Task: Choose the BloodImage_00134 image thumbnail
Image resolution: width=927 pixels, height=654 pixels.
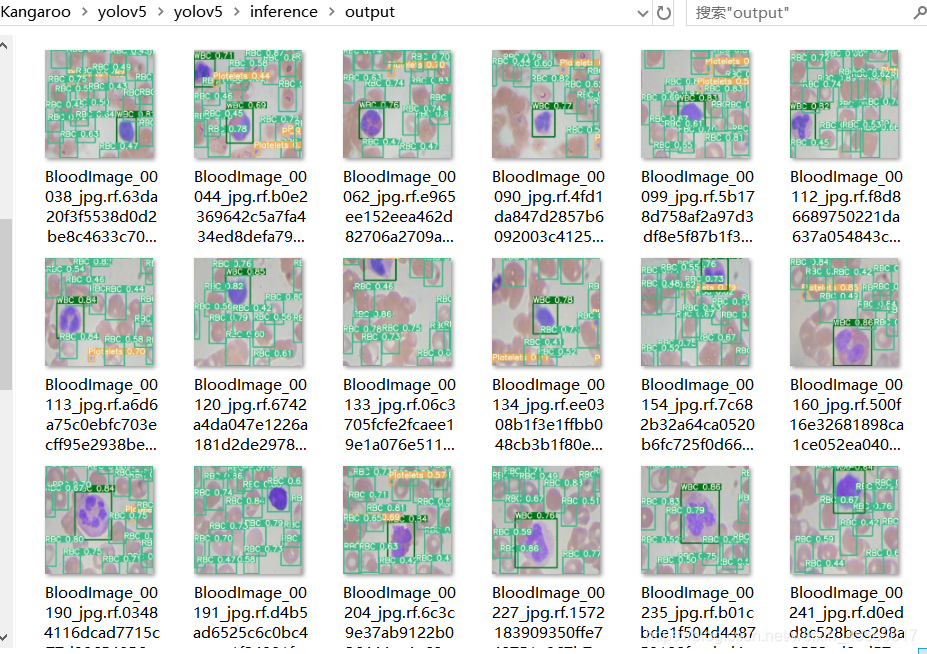Action: coord(547,312)
